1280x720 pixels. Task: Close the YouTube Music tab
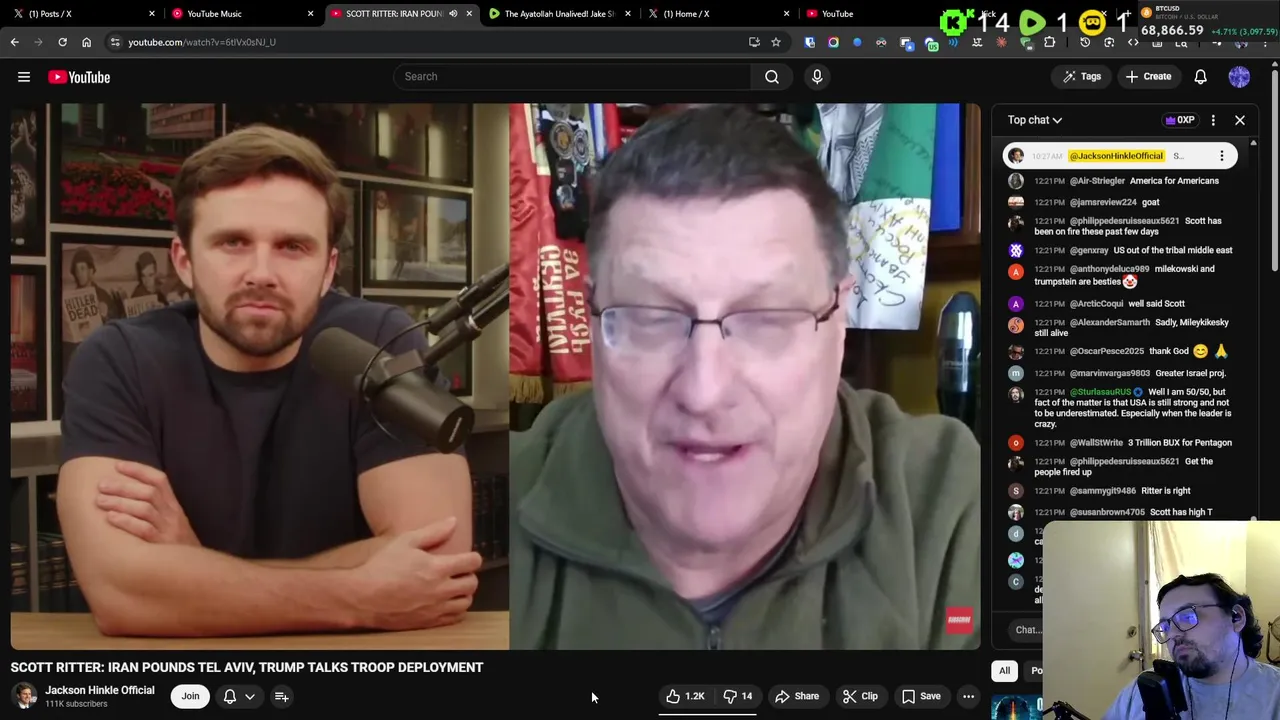pyautogui.click(x=310, y=14)
